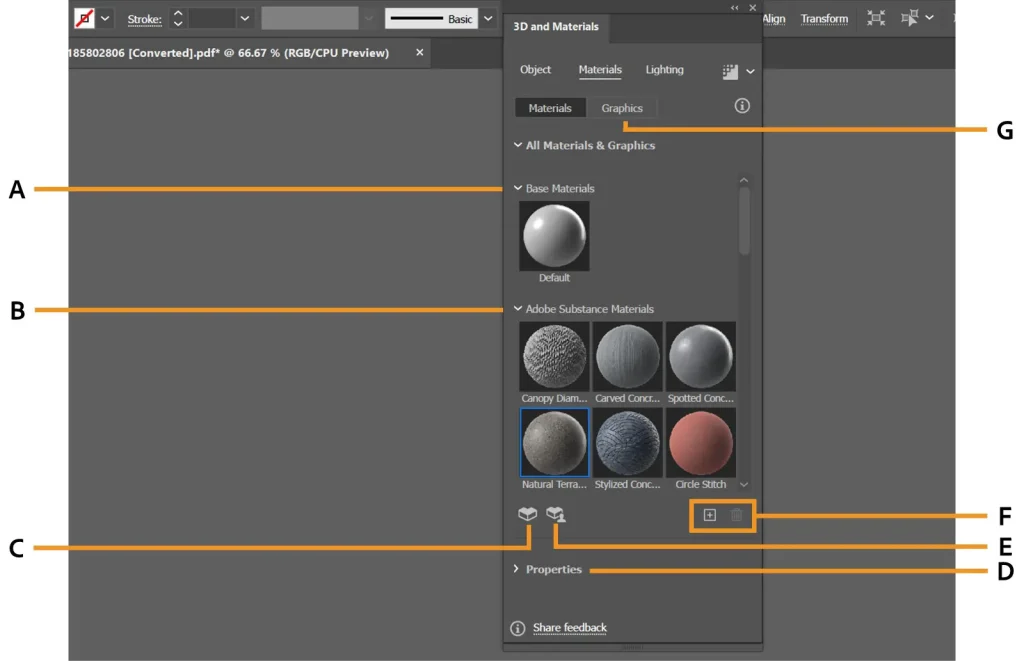The height and width of the screenshot is (661, 1024).
Task: Click the info icon beside Graphics
Action: tap(742, 106)
